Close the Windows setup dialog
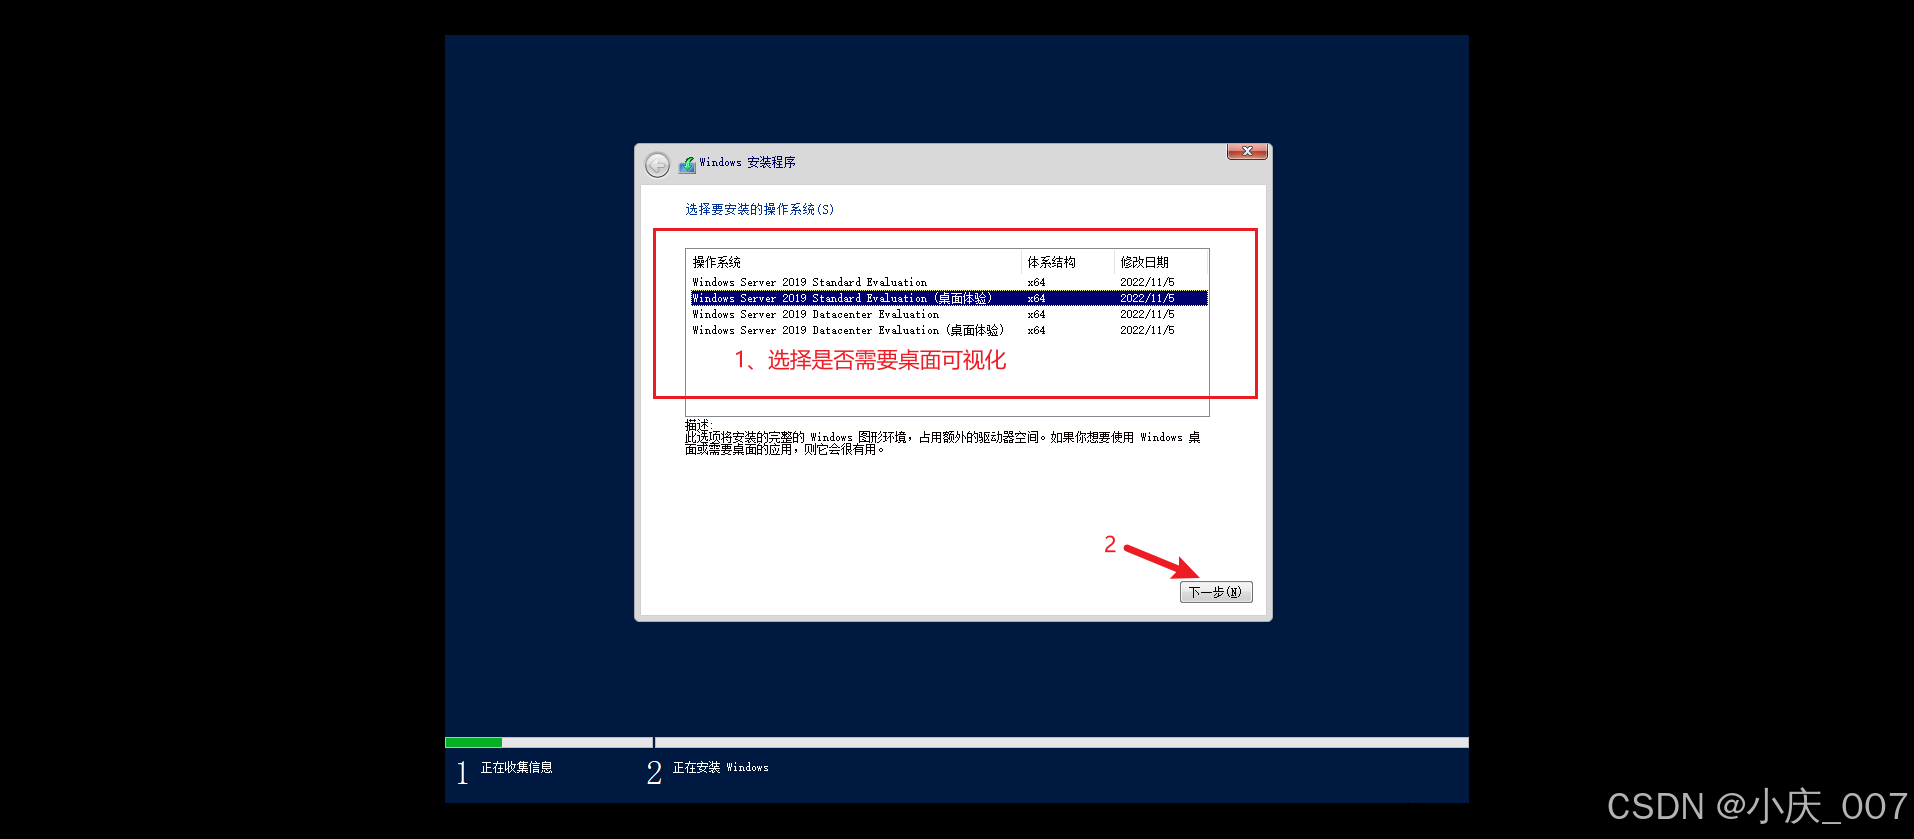1914x839 pixels. (1247, 151)
